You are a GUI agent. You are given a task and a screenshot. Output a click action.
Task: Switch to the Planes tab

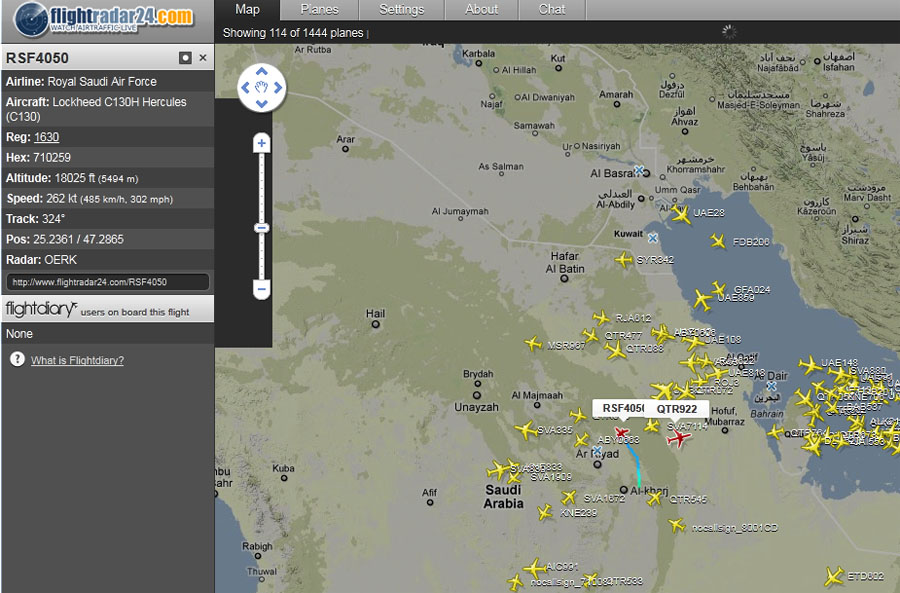[x=319, y=10]
